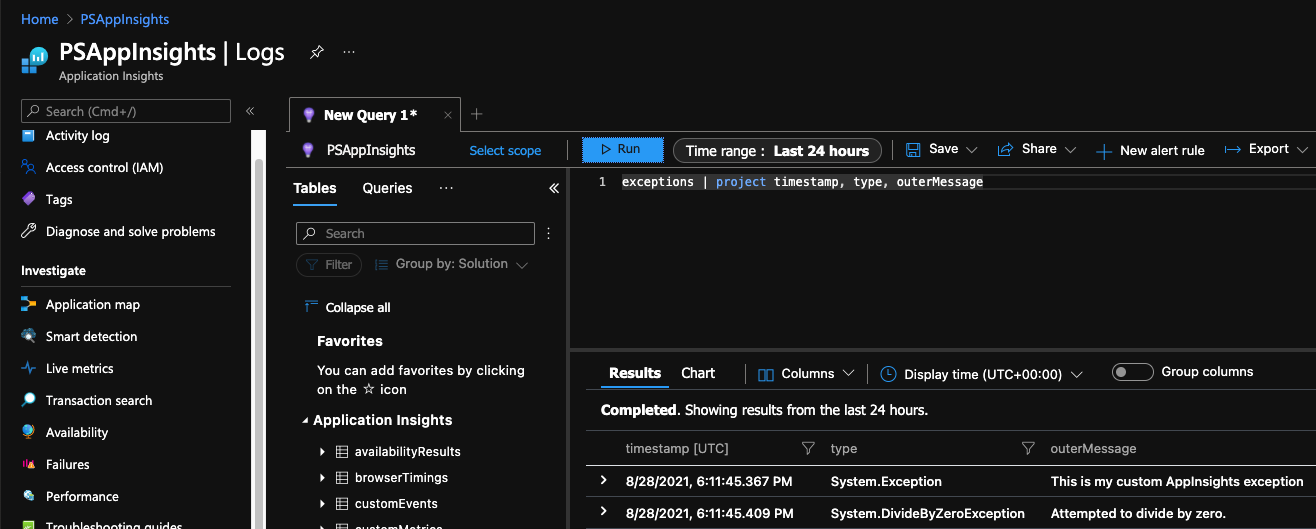Filter the type column

coord(1028,448)
